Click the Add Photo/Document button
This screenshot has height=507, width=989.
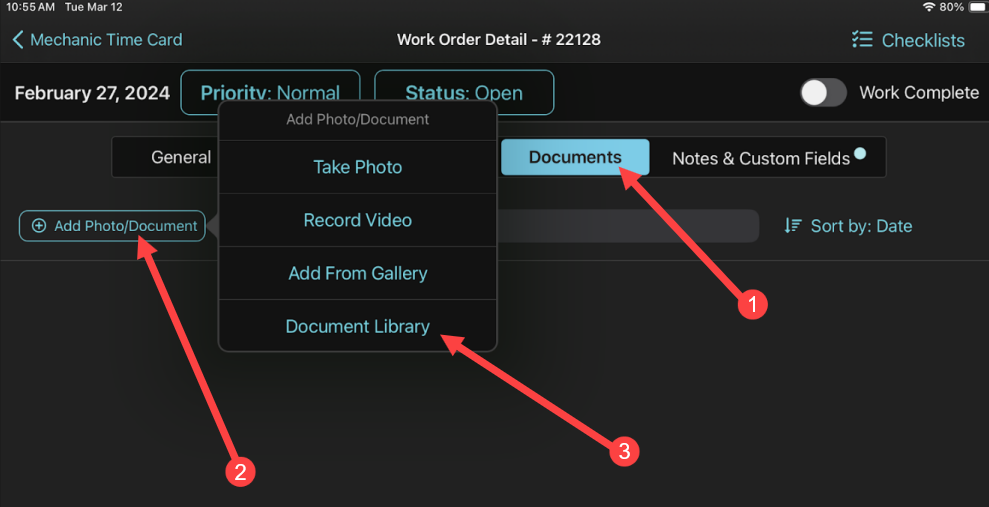pyautogui.click(x=112, y=226)
